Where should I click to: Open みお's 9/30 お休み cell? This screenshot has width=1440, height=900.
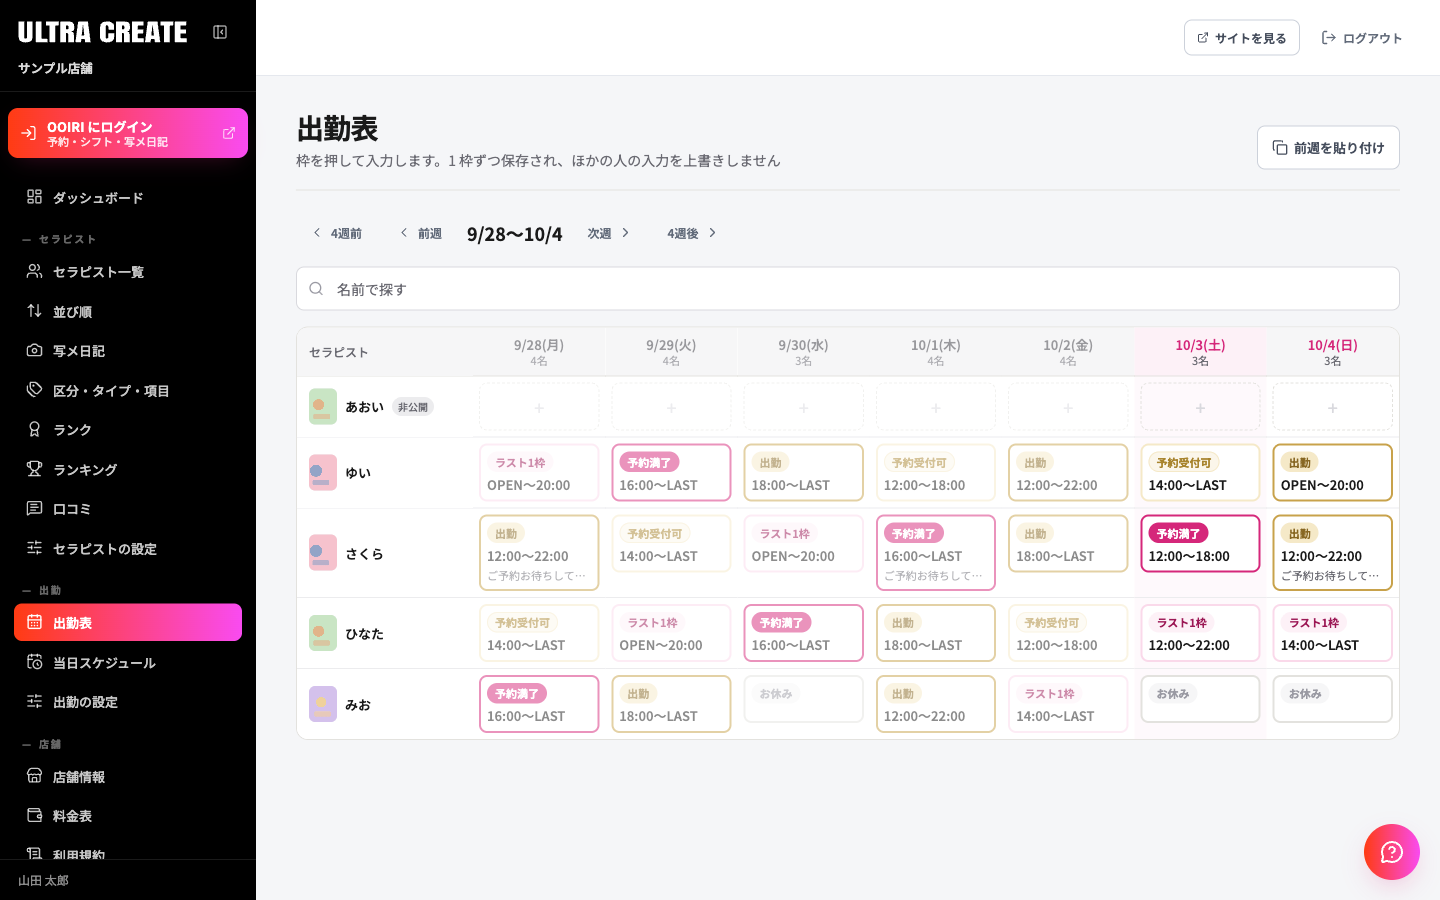803,699
